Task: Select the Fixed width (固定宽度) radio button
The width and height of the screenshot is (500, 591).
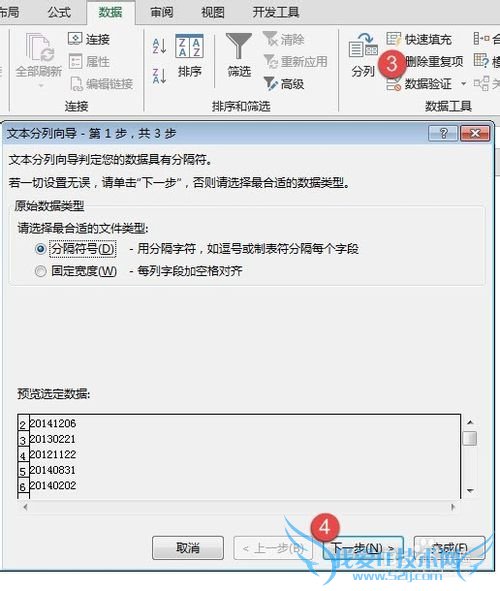Action: pyautogui.click(x=41, y=271)
